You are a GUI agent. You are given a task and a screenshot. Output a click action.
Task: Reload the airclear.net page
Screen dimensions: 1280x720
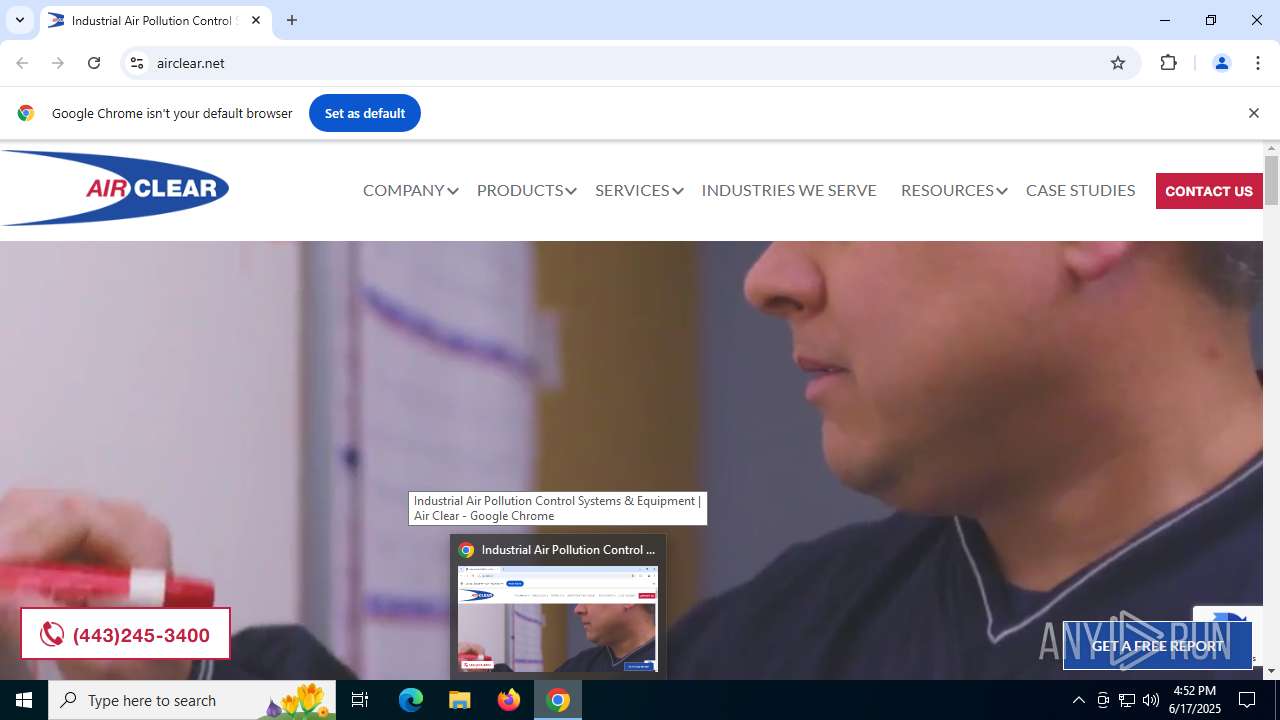point(94,63)
